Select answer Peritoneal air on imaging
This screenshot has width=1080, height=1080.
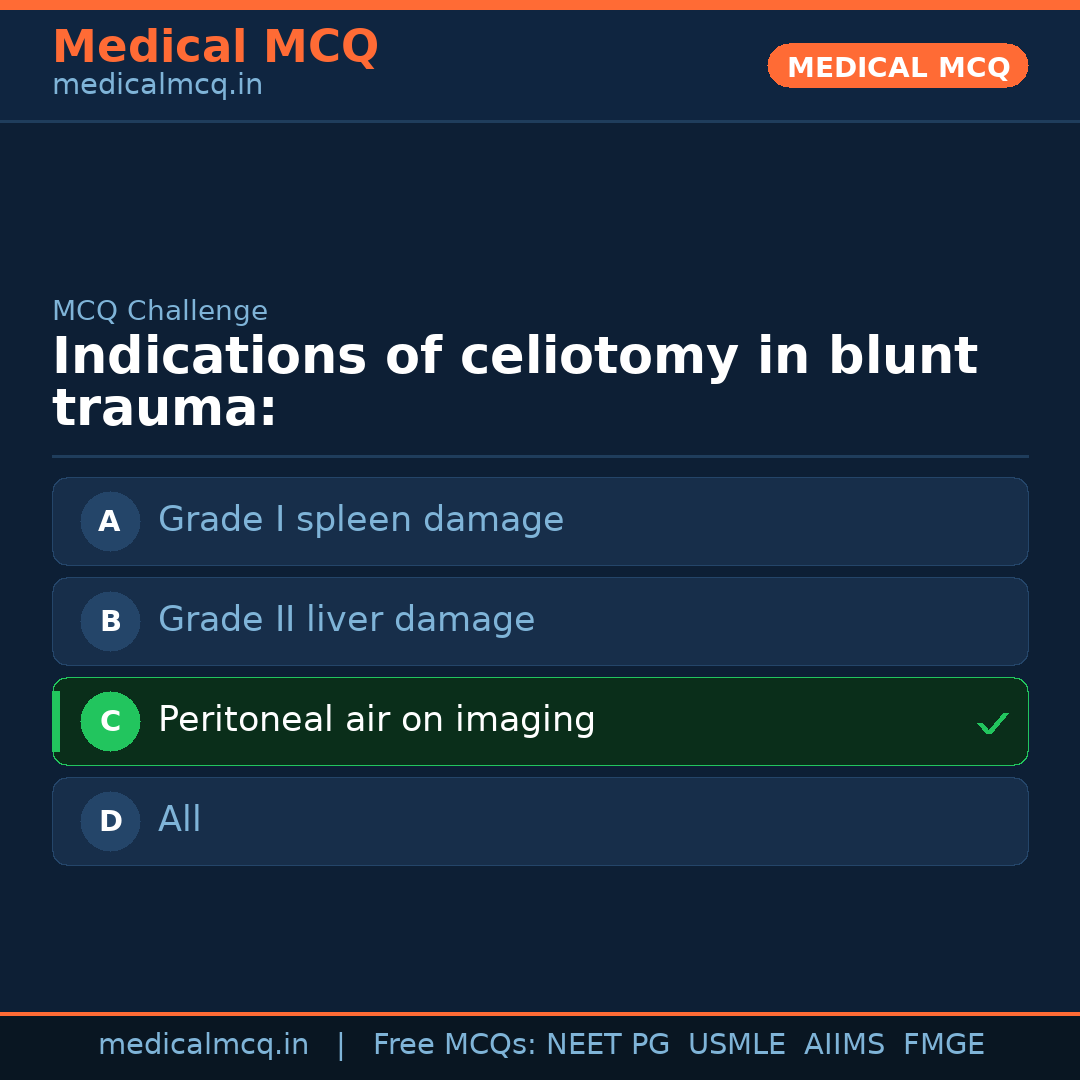pyautogui.click(x=376, y=720)
